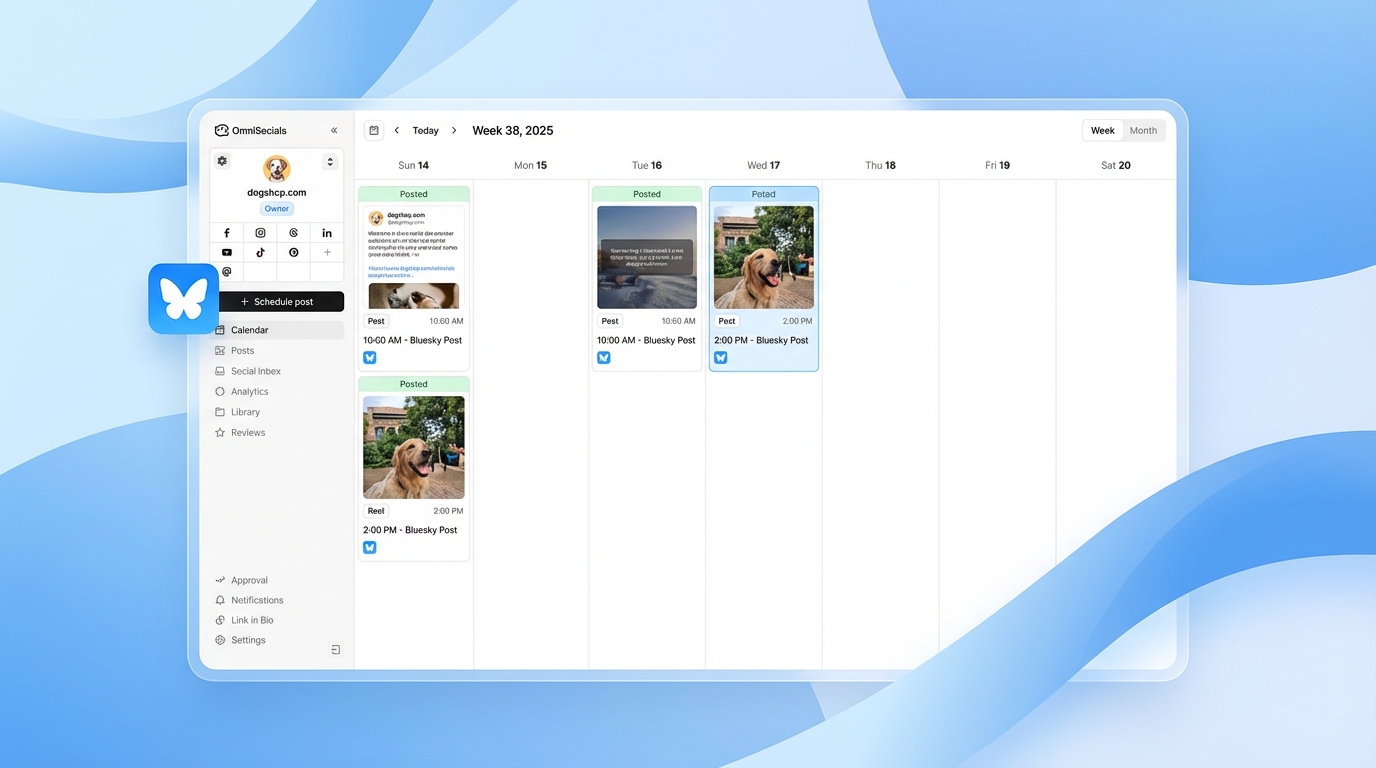
Task: Switch to the Month view
Action: click(x=1143, y=130)
